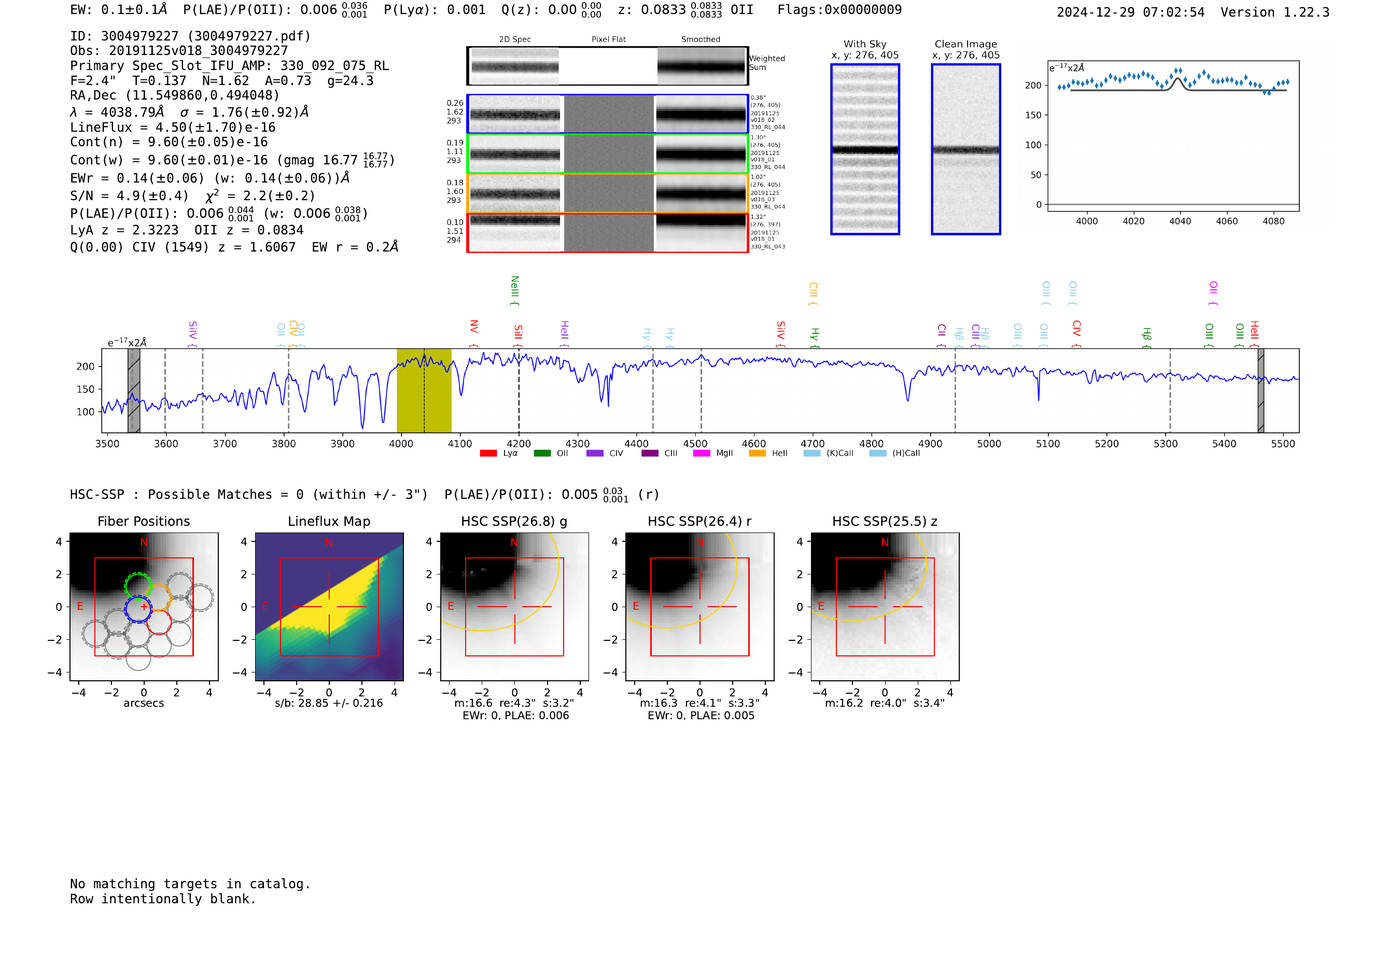Click the HSC SSP(25.5) z cutout

point(884,607)
